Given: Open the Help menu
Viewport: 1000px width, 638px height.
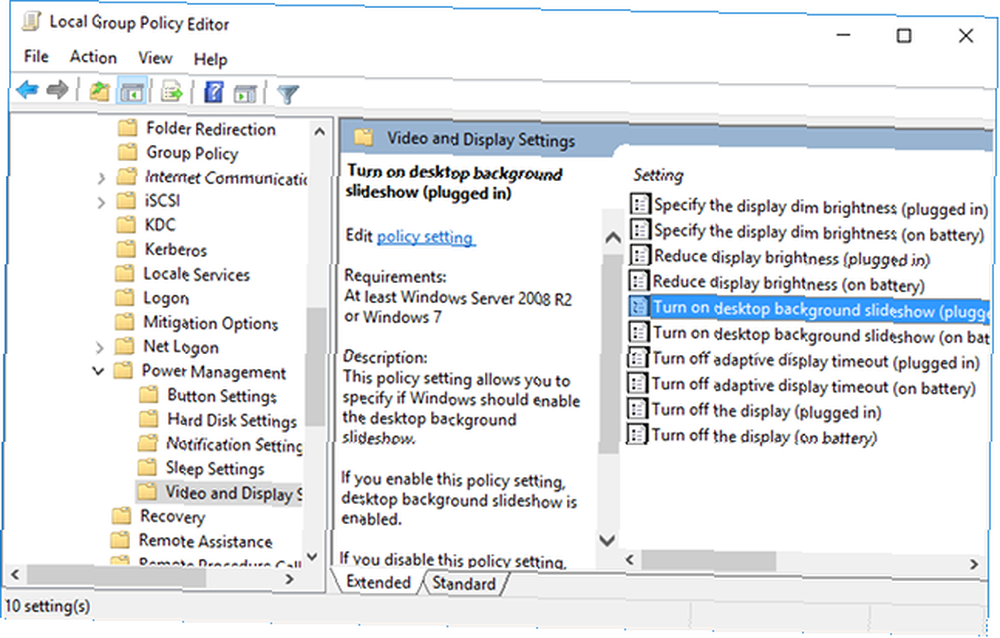Looking at the screenshot, I should [210, 60].
